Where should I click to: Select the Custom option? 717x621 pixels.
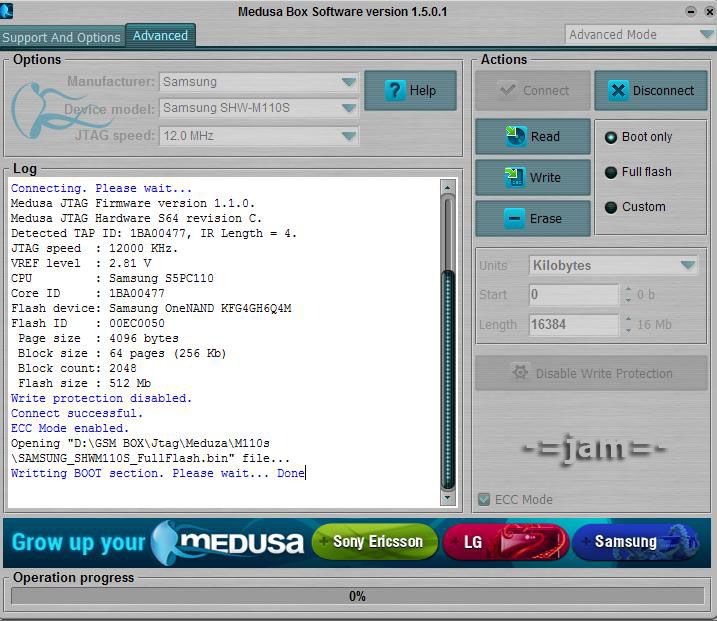[x=610, y=207]
